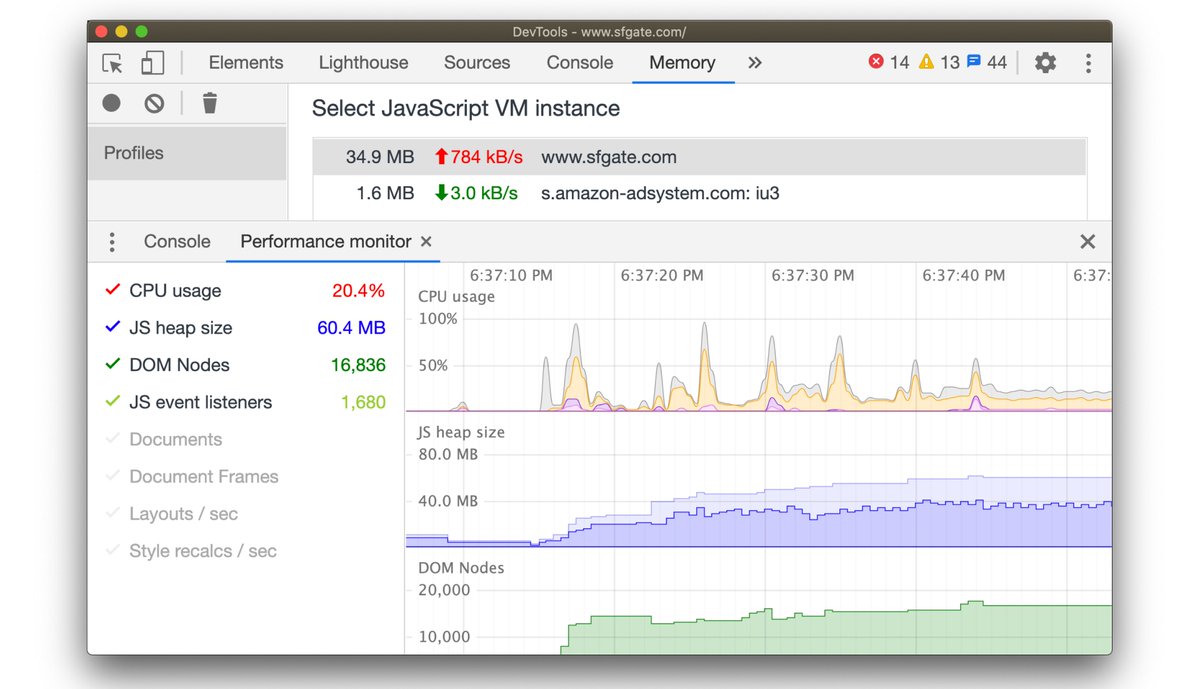Select the www.sfgate.com VM instance row

click(x=699, y=157)
